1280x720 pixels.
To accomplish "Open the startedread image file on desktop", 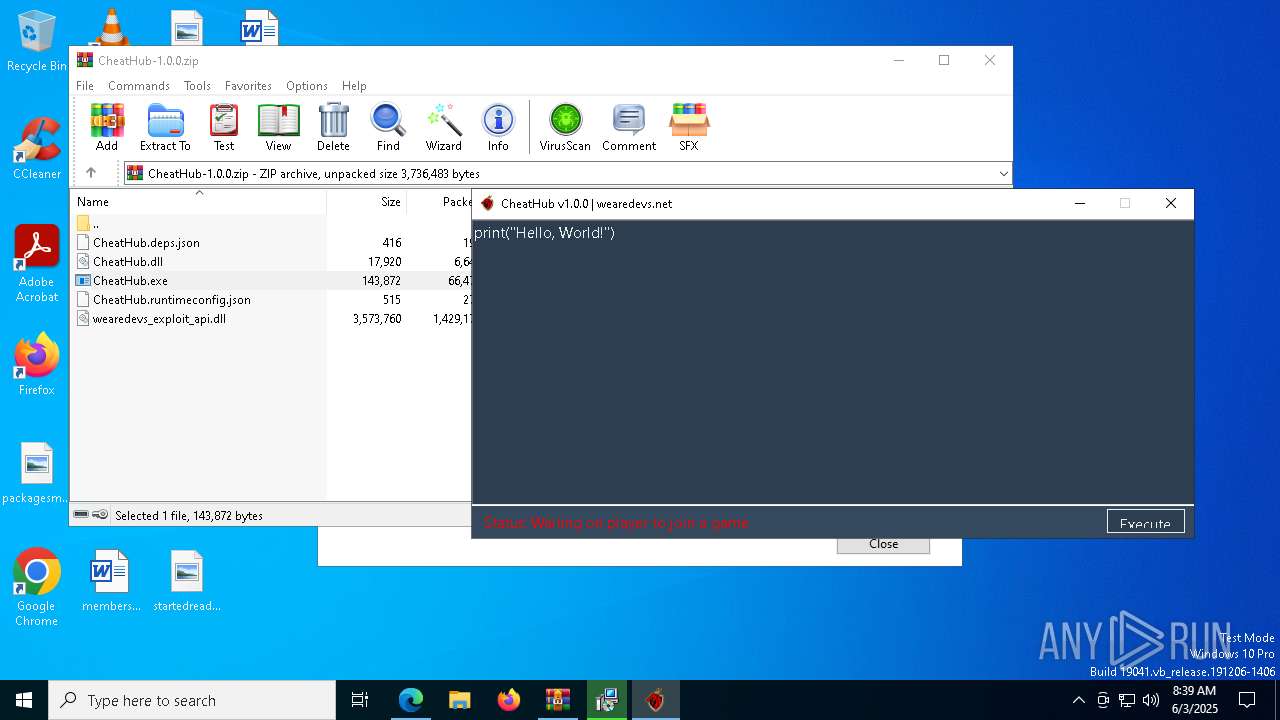I will [187, 580].
